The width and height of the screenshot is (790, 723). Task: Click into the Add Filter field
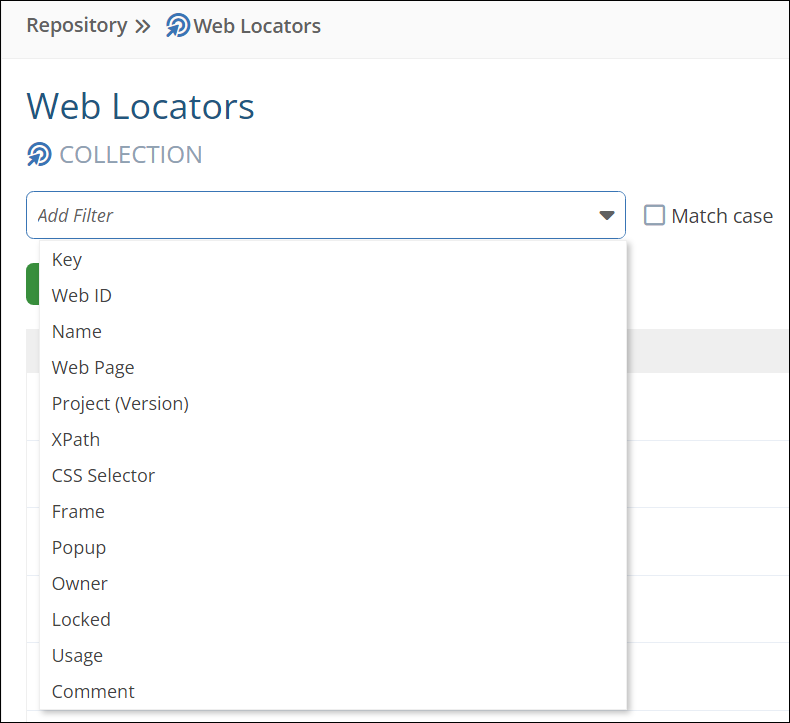tap(310, 215)
